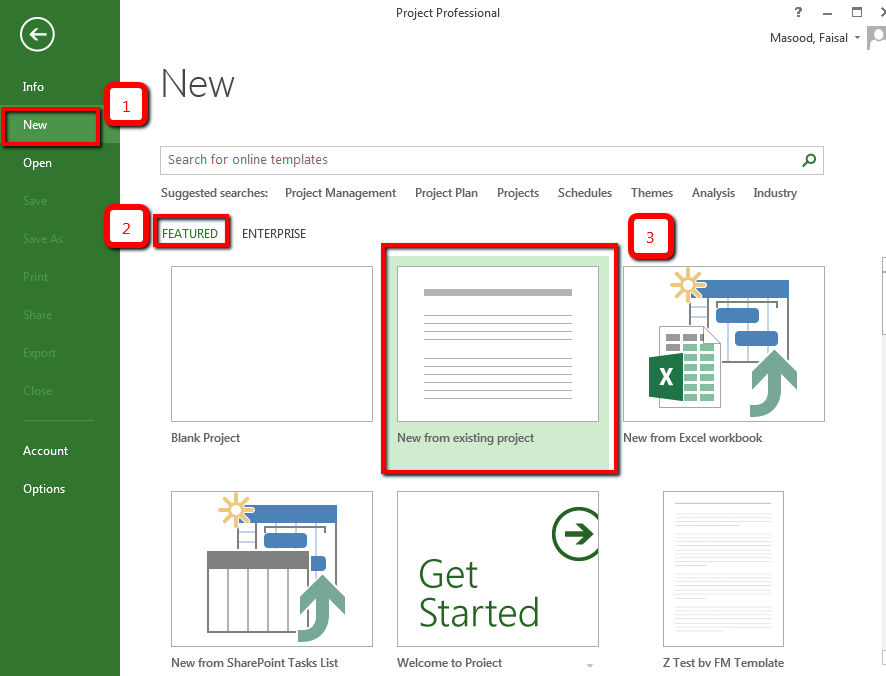
Task: Click the user profile picture icon
Action: point(877,38)
